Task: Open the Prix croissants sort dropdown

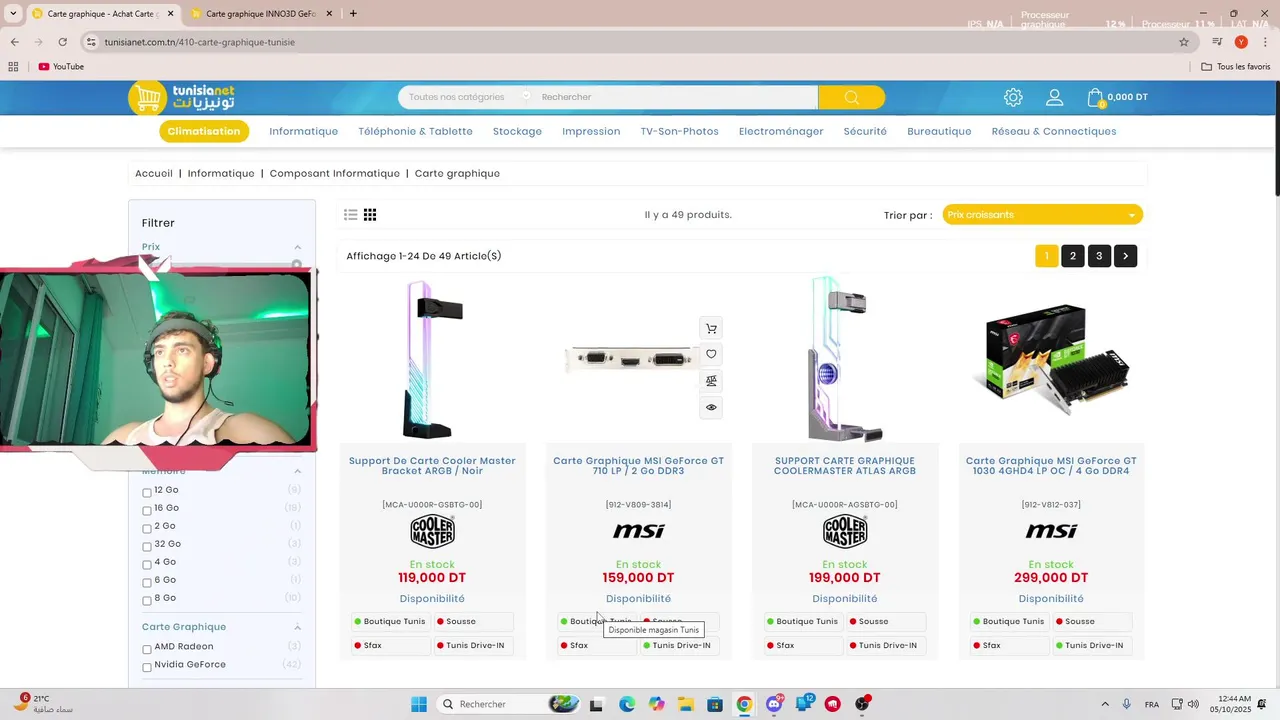Action: [x=1042, y=215]
